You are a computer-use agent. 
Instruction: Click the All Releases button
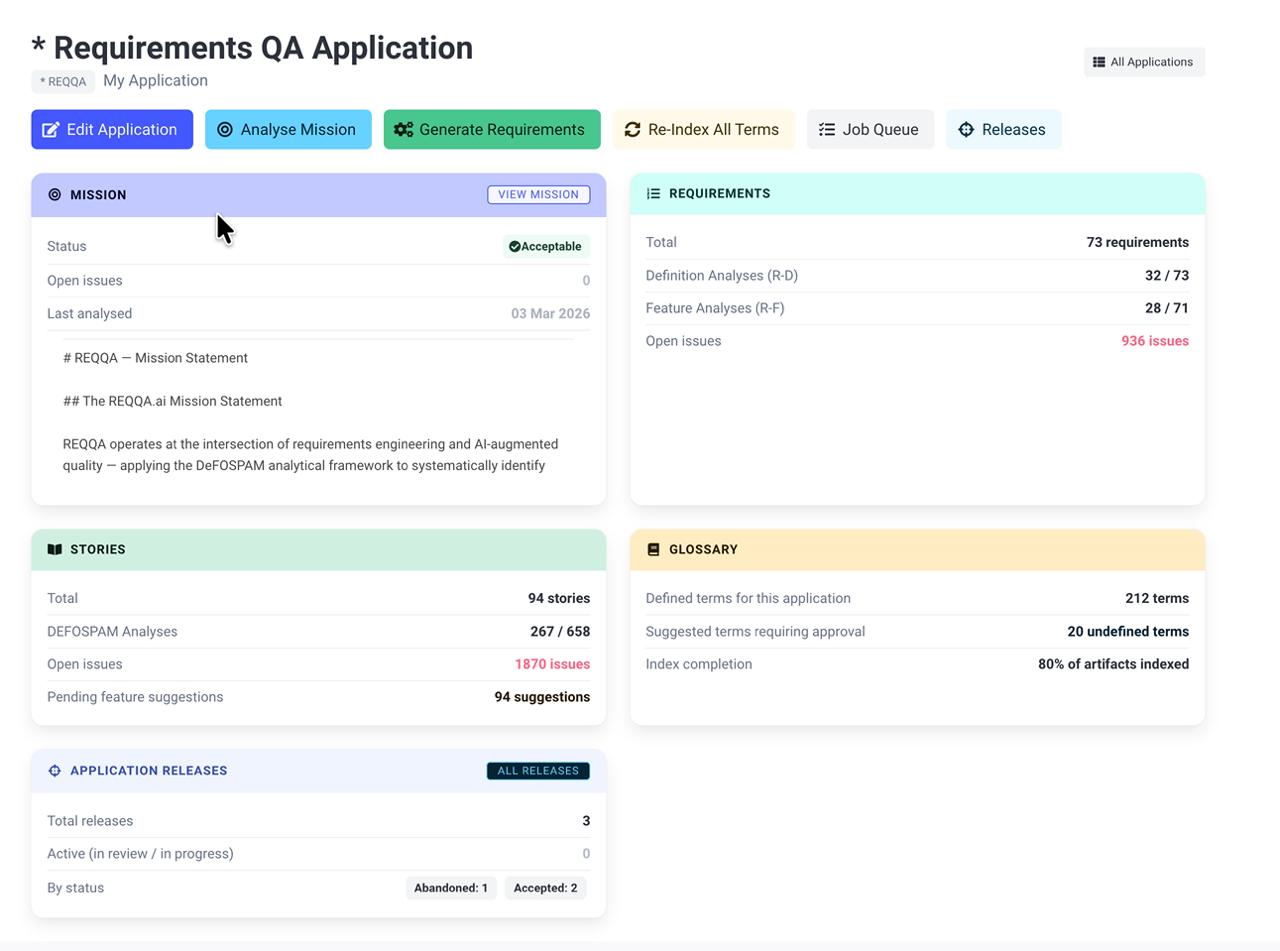click(x=538, y=771)
